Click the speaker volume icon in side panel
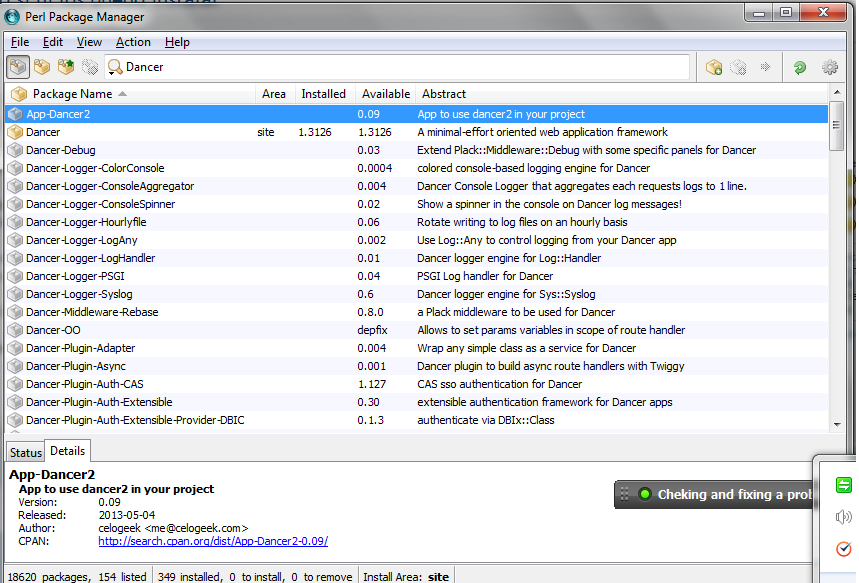Image resolution: width=859 pixels, height=583 pixels. point(844,517)
